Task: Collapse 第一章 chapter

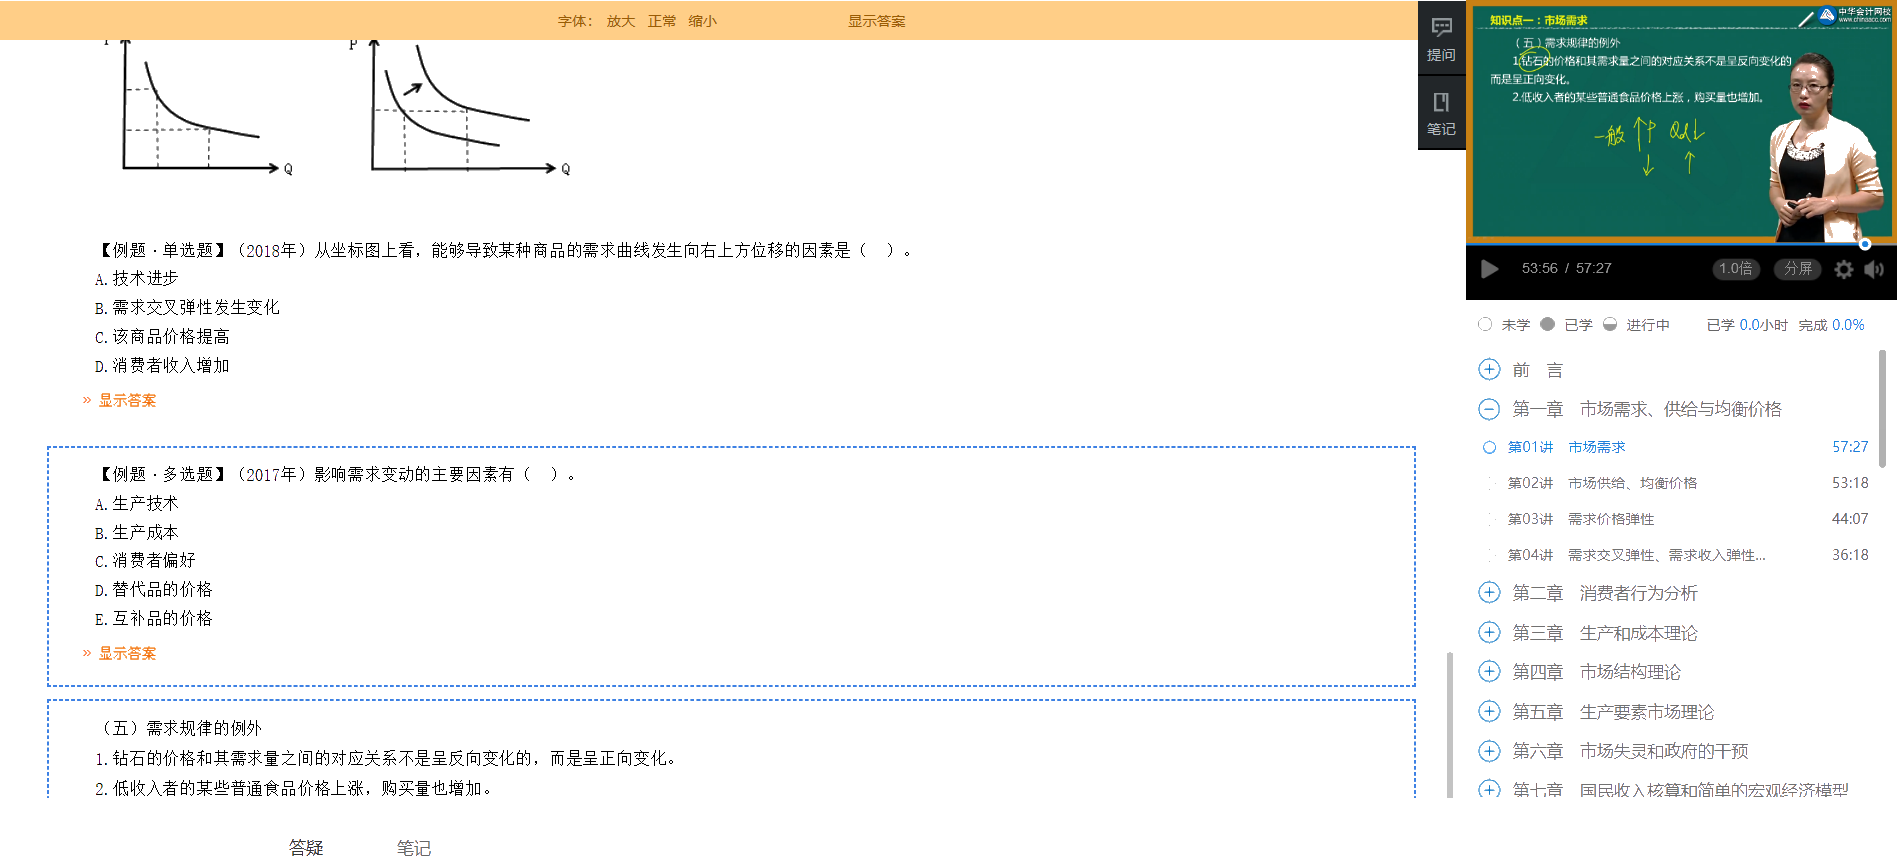Action: pyautogui.click(x=1489, y=409)
